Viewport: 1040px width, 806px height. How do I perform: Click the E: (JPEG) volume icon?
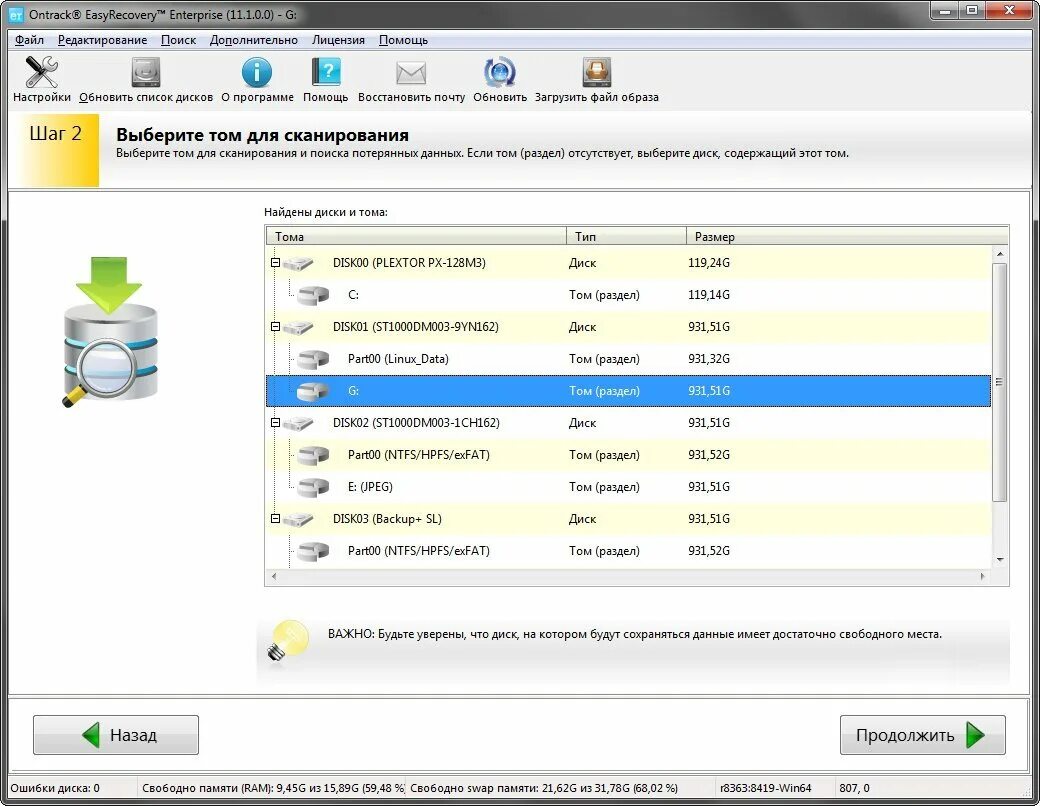tap(313, 488)
